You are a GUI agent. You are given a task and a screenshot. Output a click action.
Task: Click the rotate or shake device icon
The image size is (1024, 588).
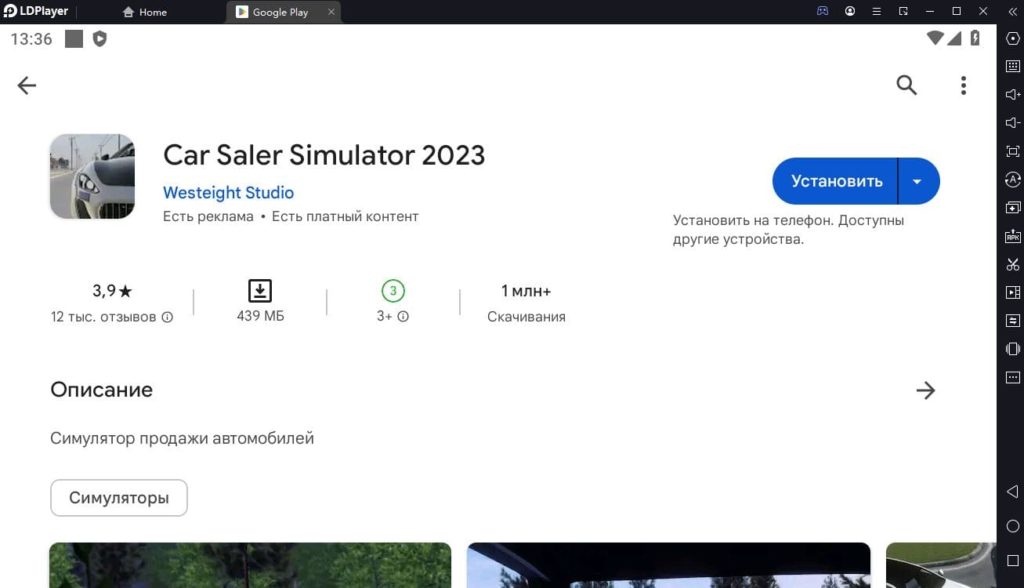[1012, 349]
